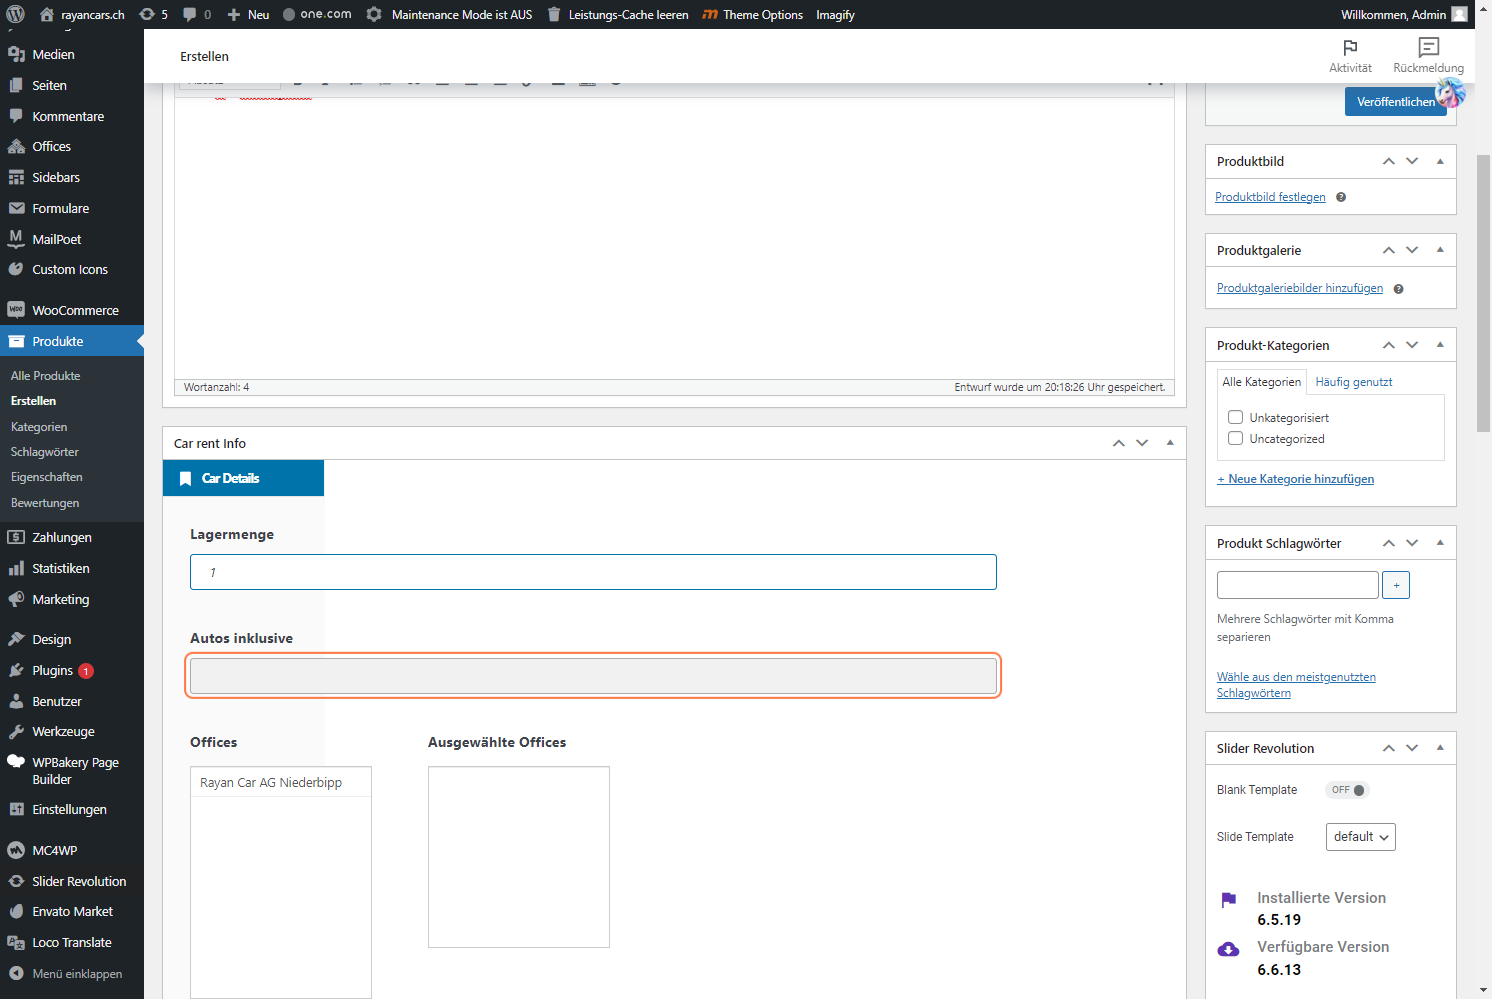Click the Produktbild festlegen link
The image size is (1492, 999).
click(x=1270, y=197)
